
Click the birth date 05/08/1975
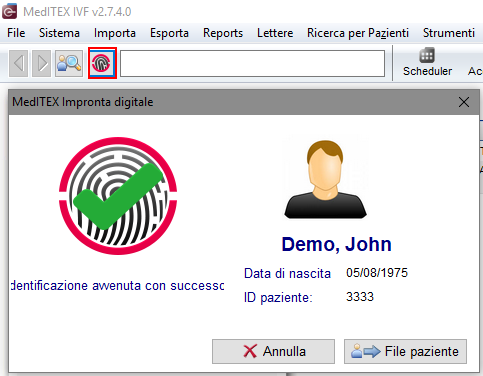pos(377,273)
